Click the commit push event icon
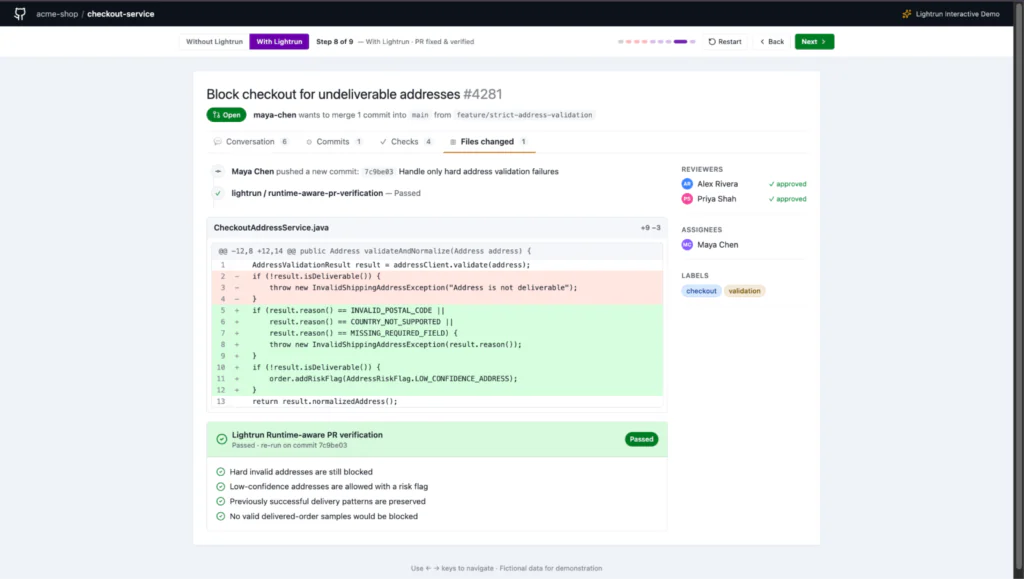This screenshot has width=1024, height=579. (x=218, y=172)
